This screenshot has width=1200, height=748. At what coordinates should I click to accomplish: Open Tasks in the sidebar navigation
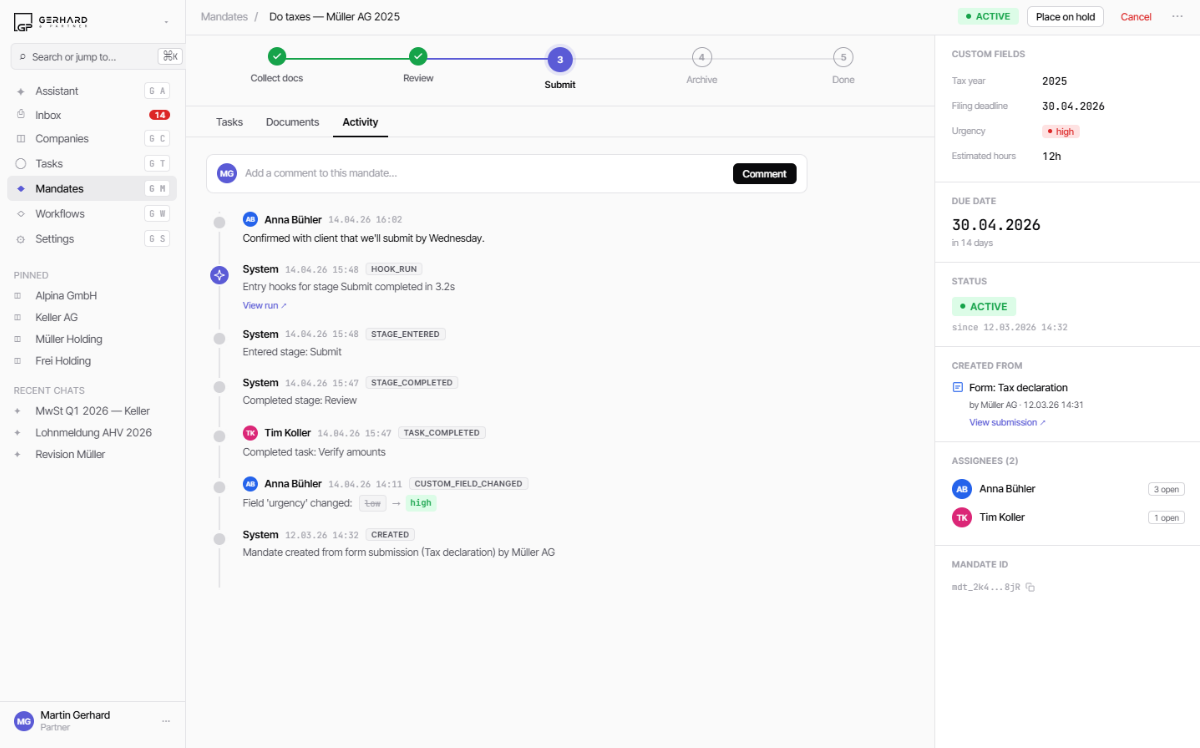[92, 164]
